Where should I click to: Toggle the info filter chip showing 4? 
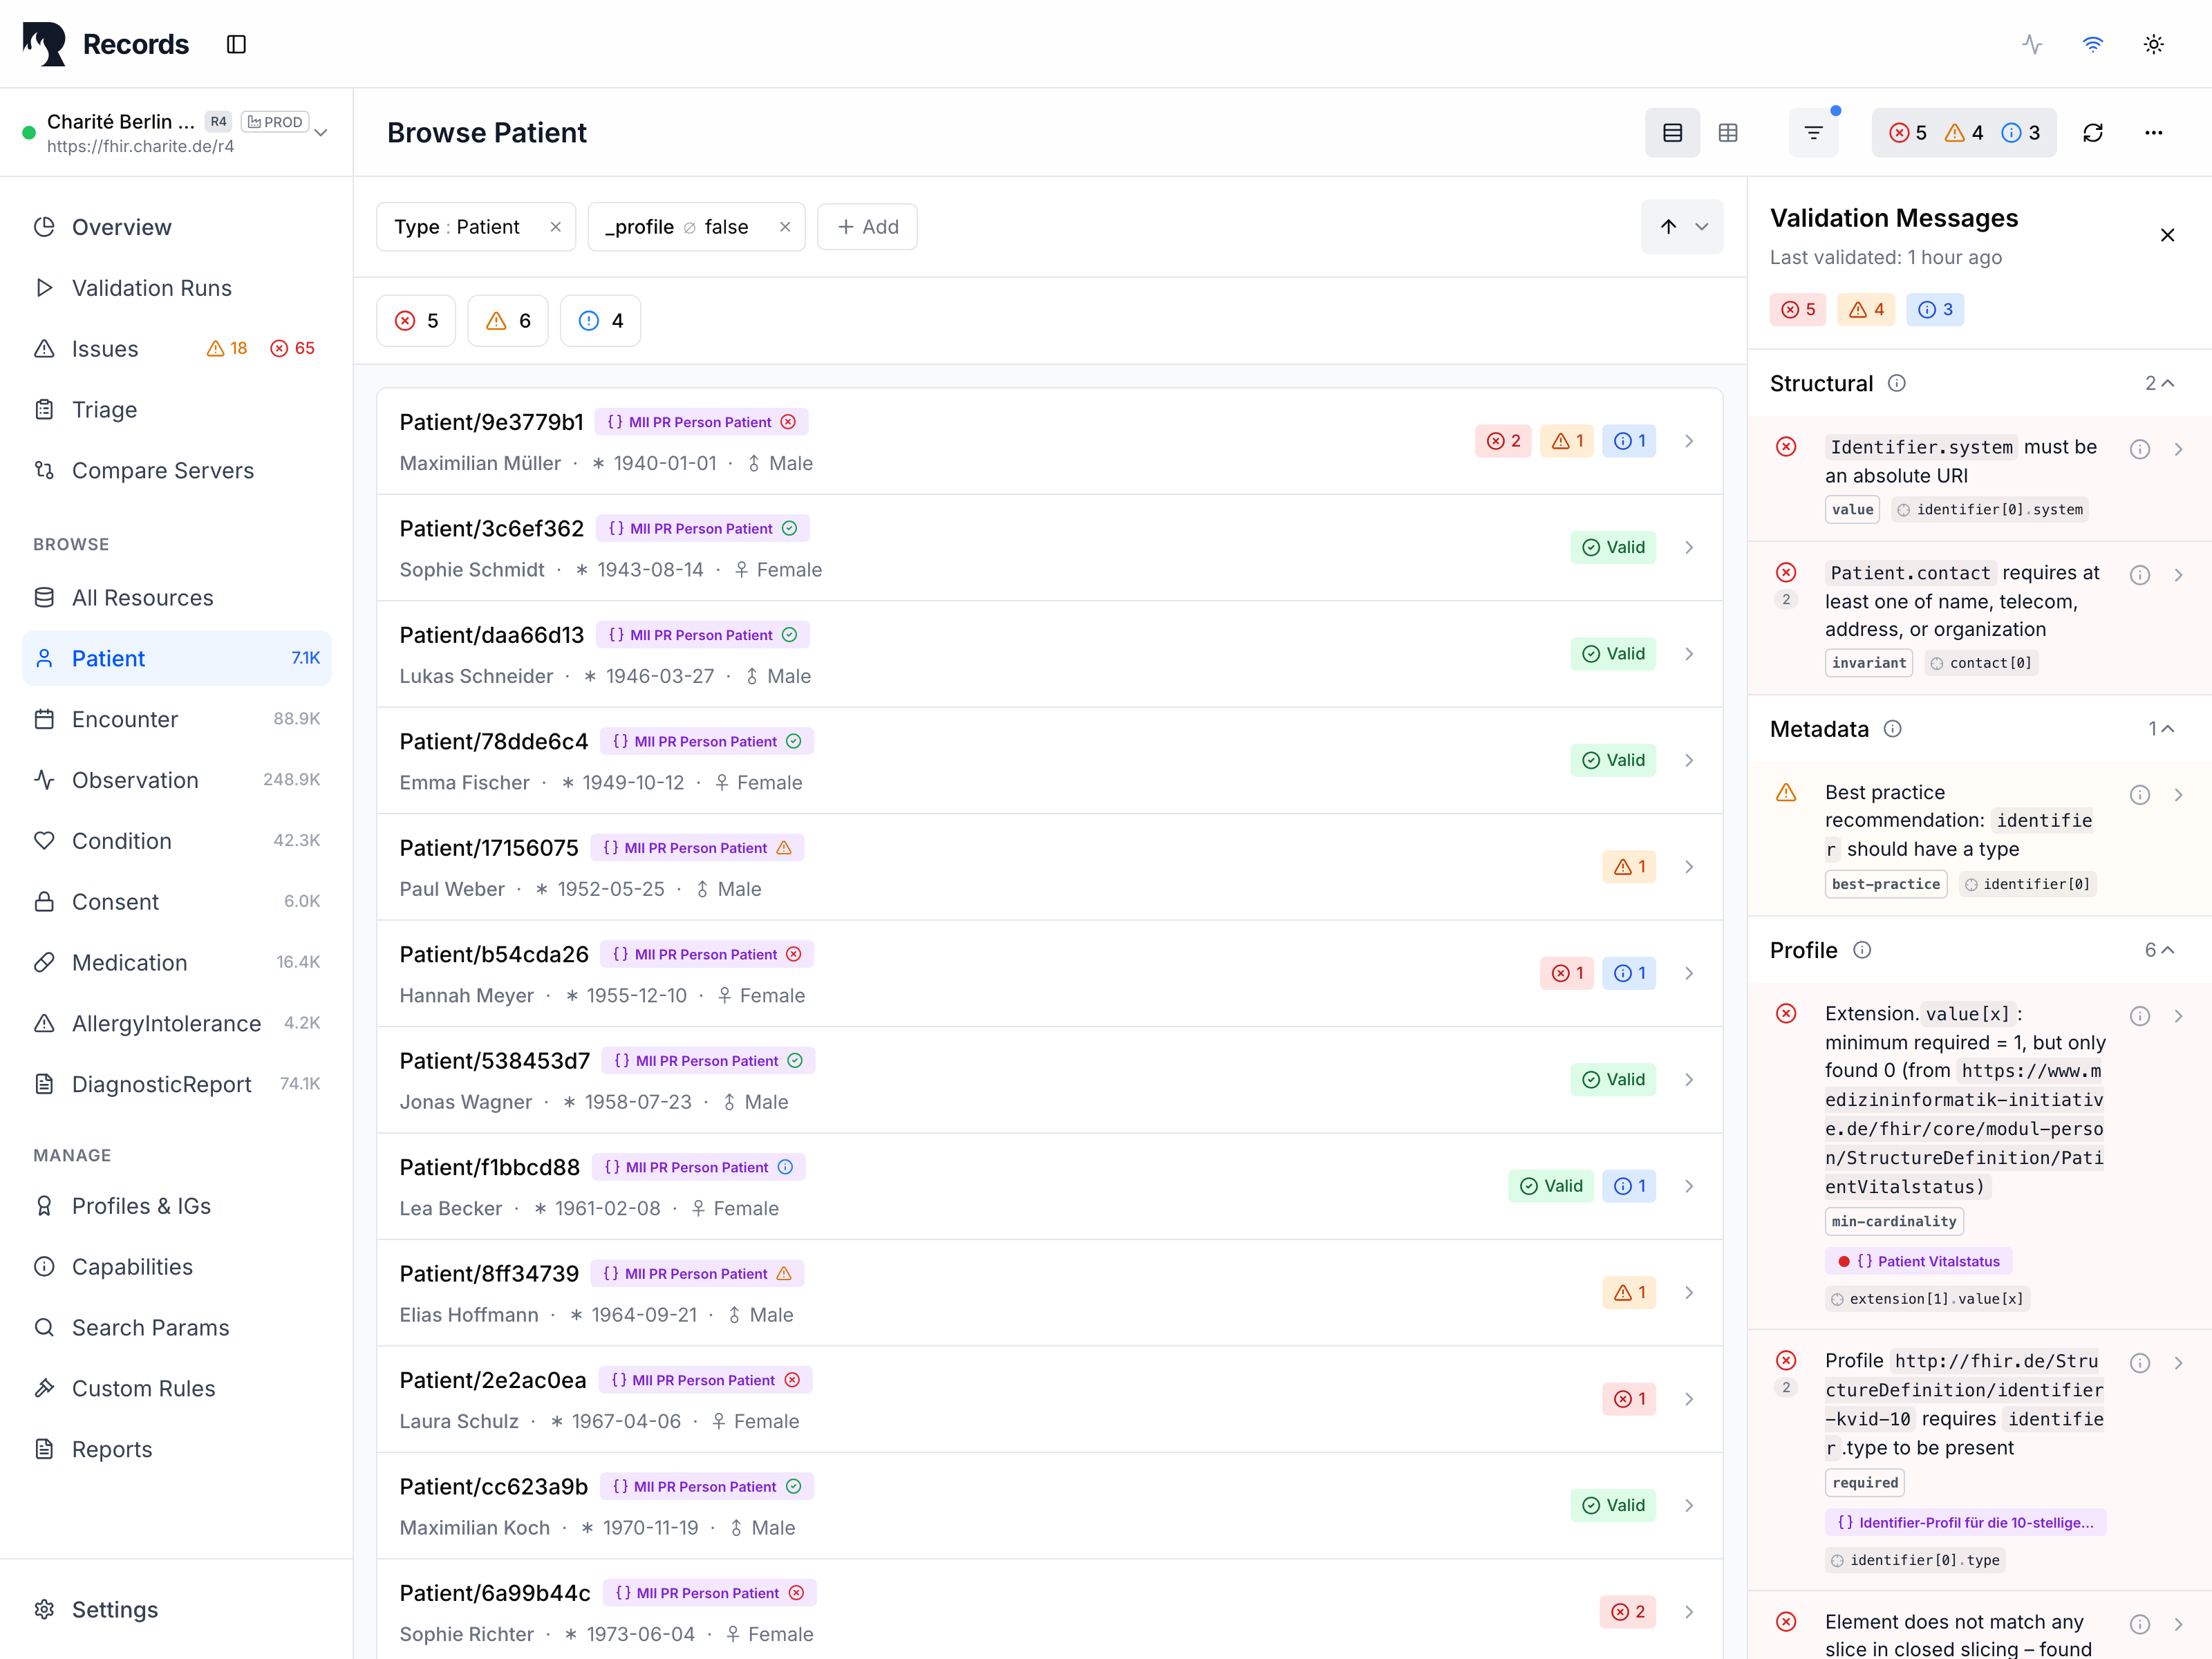click(600, 321)
